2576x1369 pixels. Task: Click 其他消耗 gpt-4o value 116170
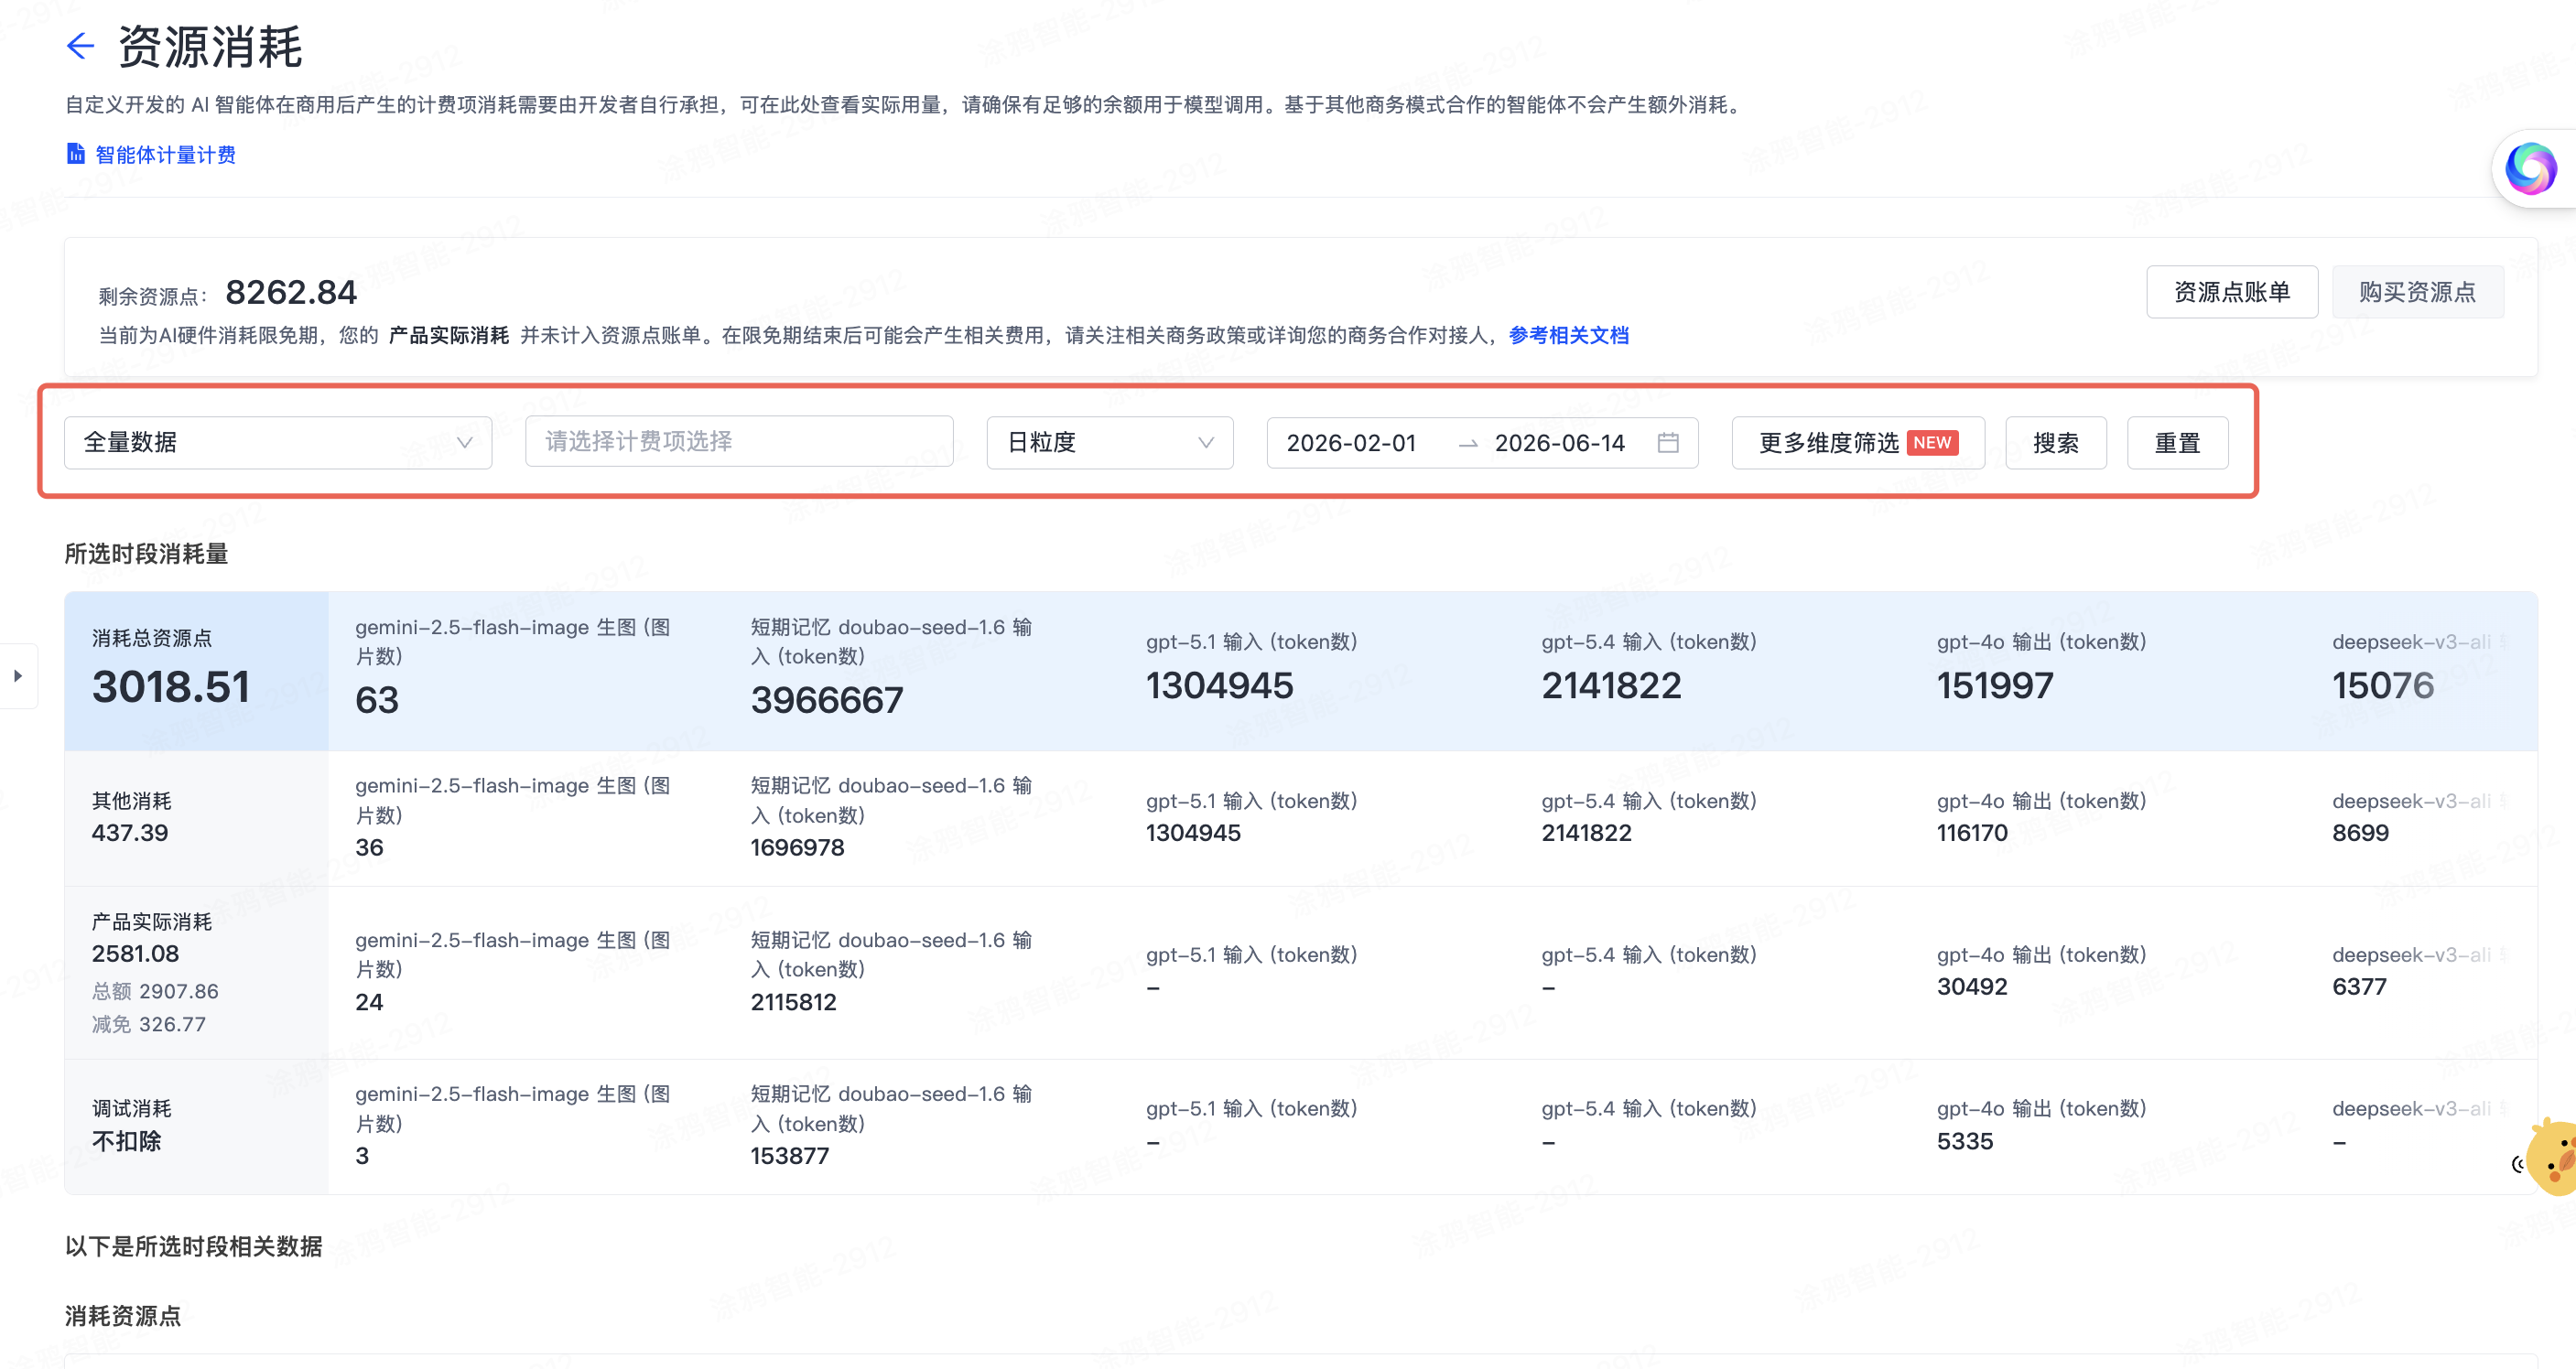tap(1972, 833)
